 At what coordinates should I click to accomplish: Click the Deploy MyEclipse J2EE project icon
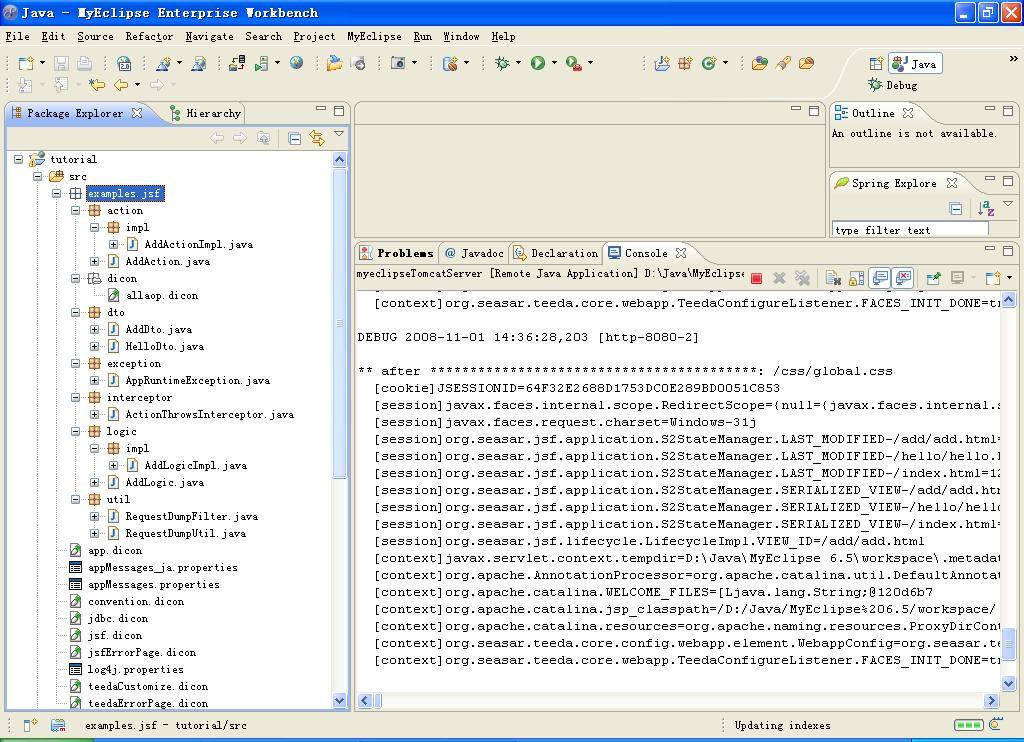point(237,63)
